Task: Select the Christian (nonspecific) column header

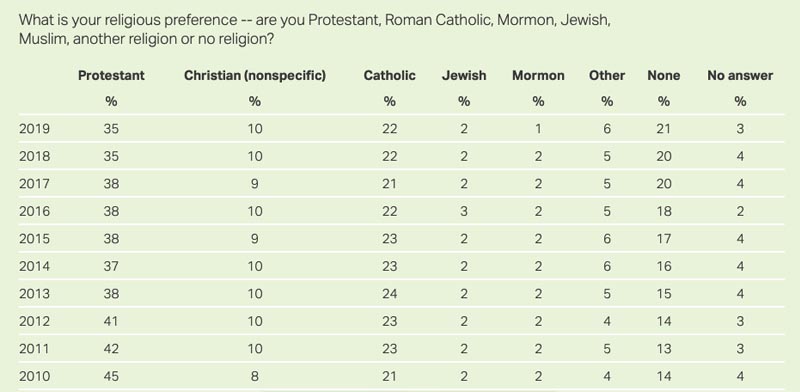Action: pos(255,76)
